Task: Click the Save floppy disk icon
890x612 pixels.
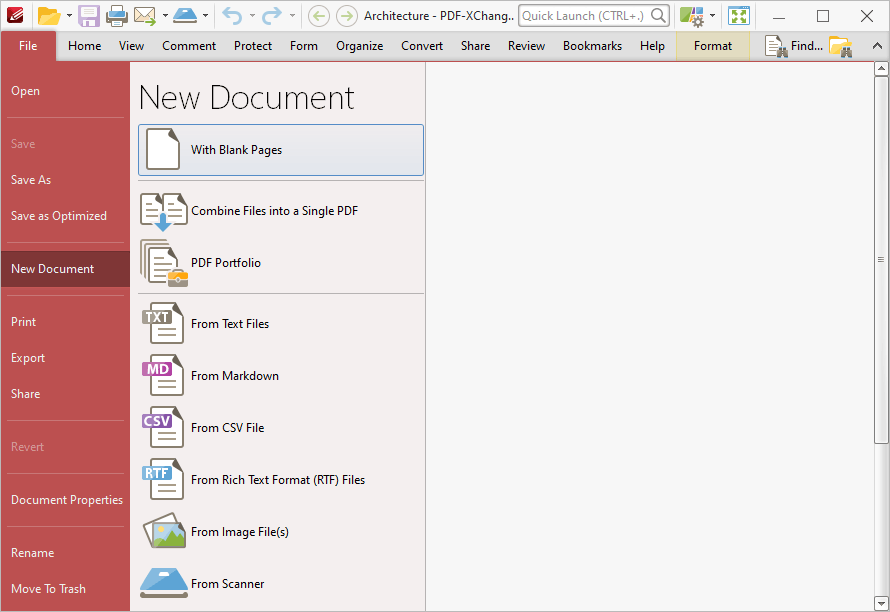Action: (89, 16)
